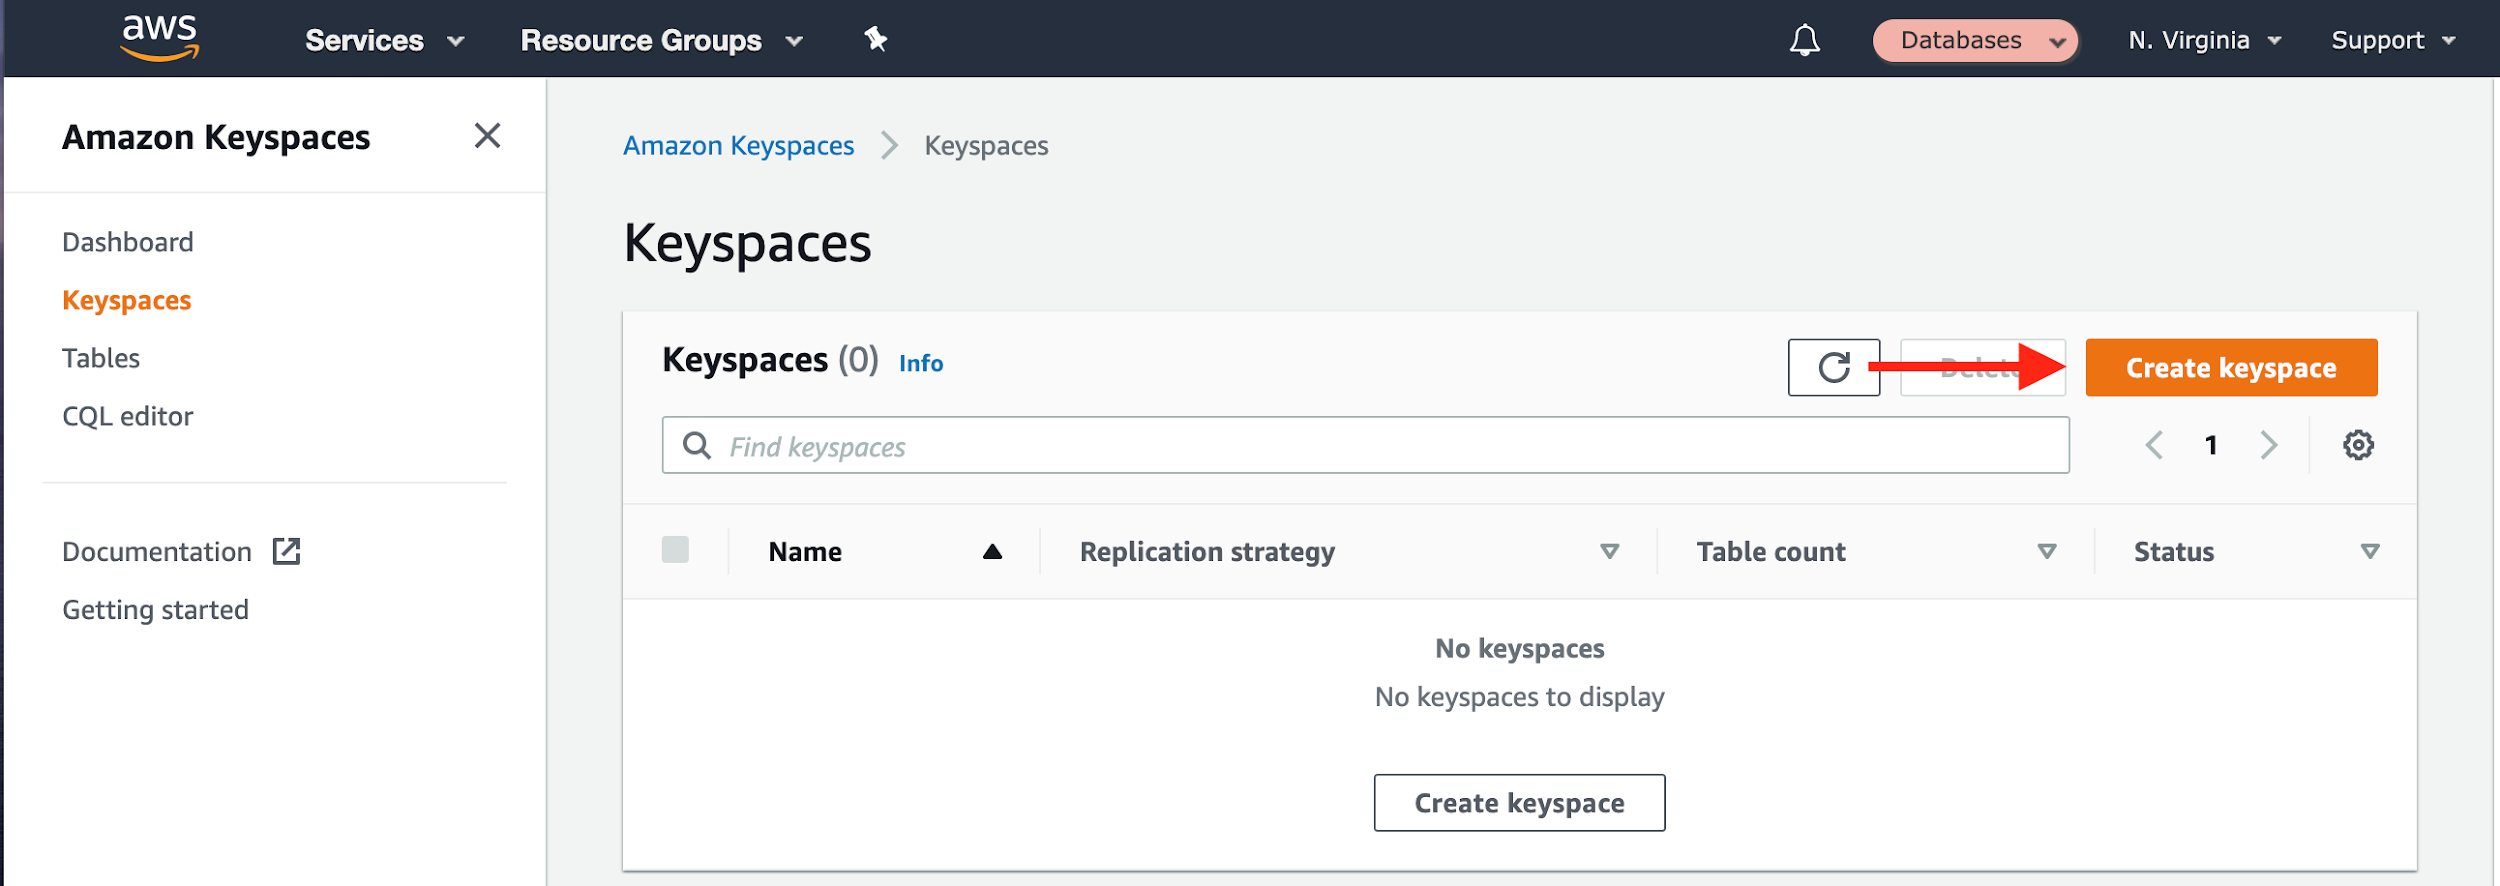This screenshot has height=886, width=2500.
Task: Open Getting started in the sidebar
Action: pos(156,610)
